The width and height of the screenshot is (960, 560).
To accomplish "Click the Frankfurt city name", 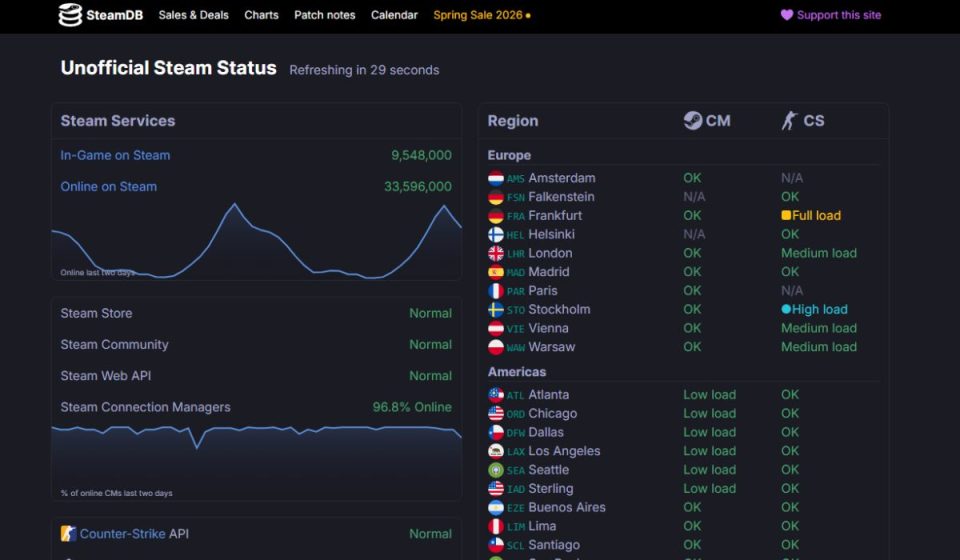I will 555,215.
